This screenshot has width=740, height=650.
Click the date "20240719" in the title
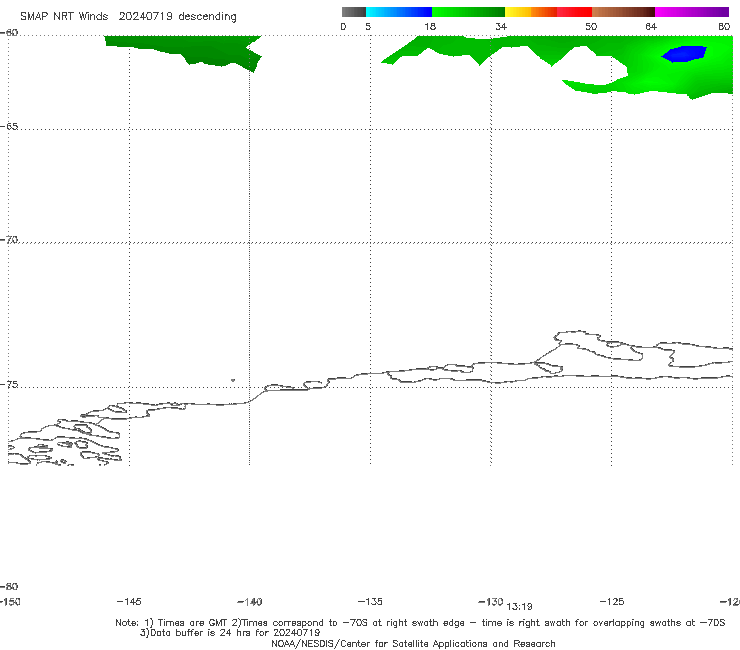[x=145, y=16]
